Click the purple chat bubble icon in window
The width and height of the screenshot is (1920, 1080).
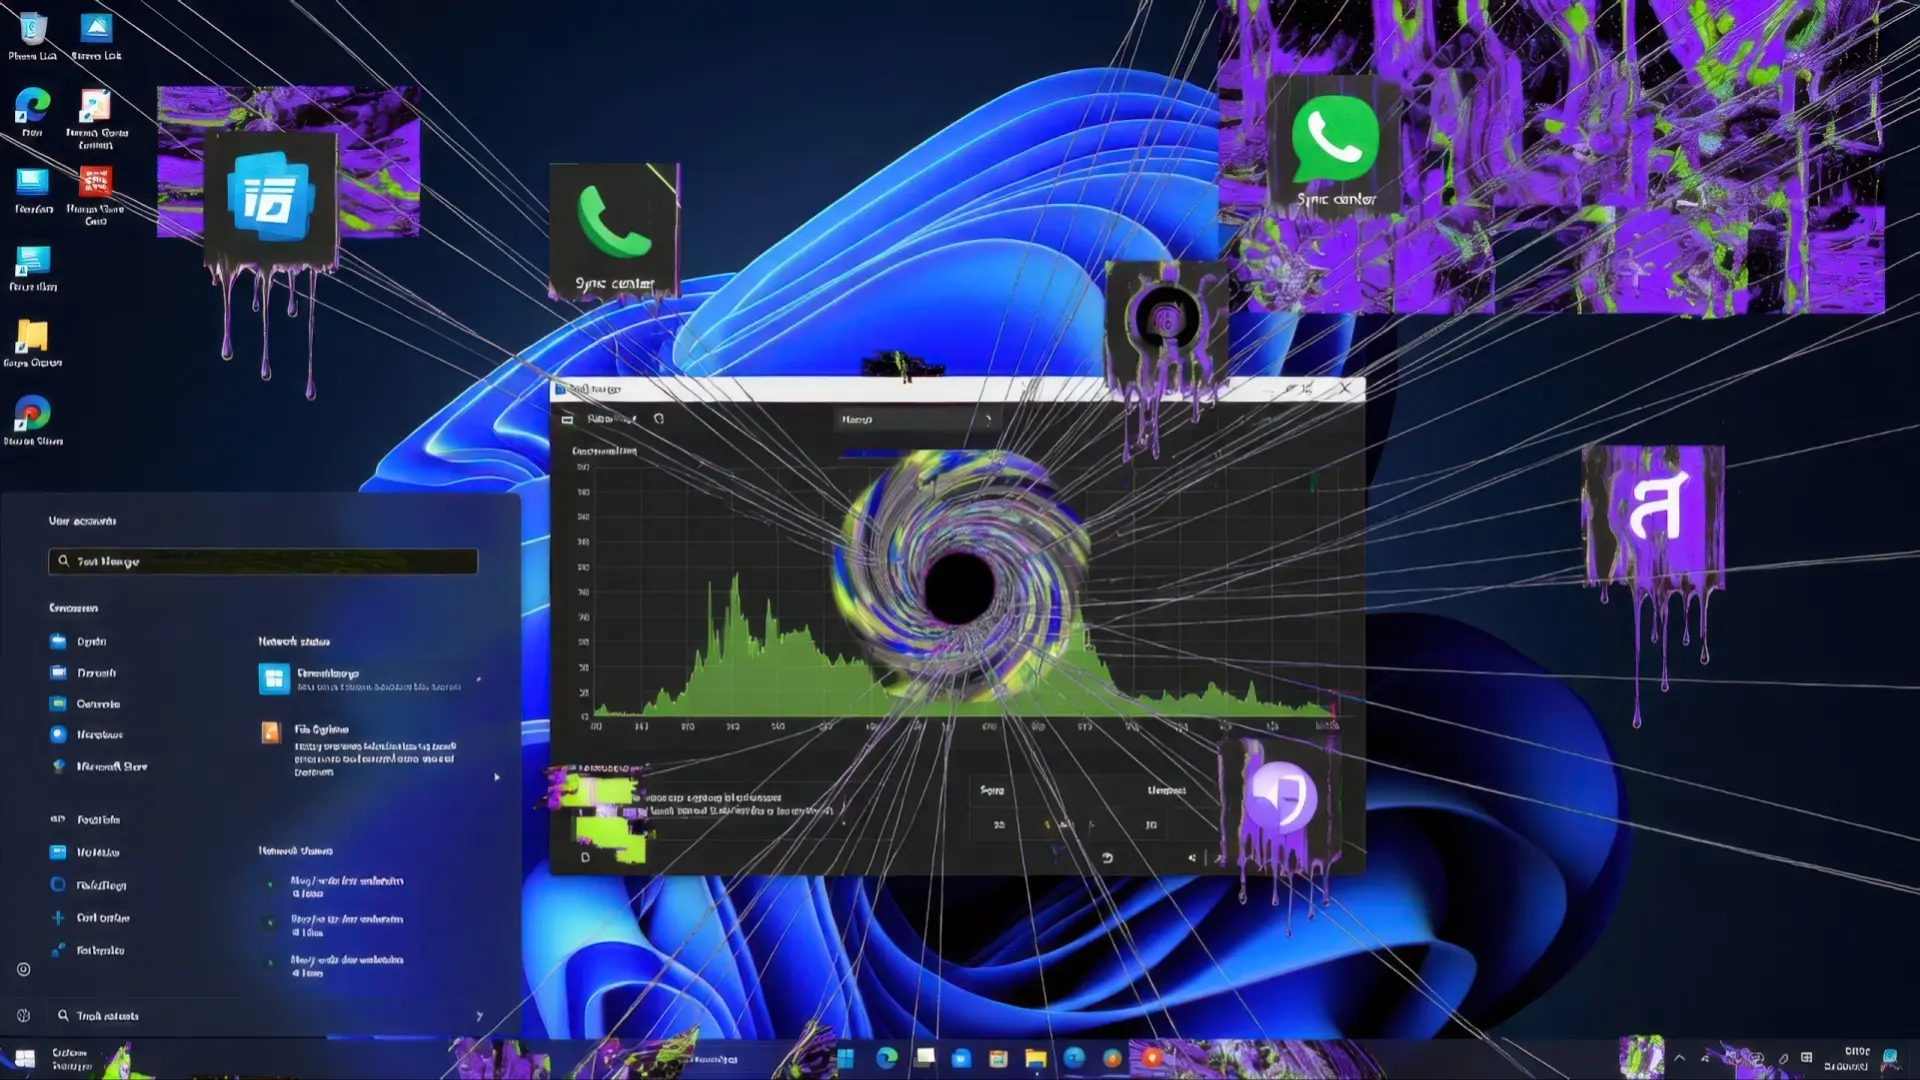1279,796
